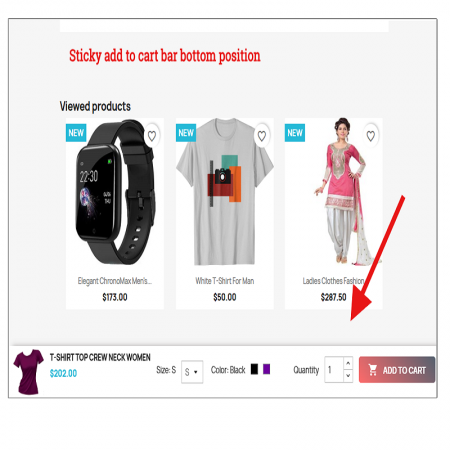Click the NEW badge on ladies clothes product
The width and height of the screenshot is (450, 450).
point(295,133)
